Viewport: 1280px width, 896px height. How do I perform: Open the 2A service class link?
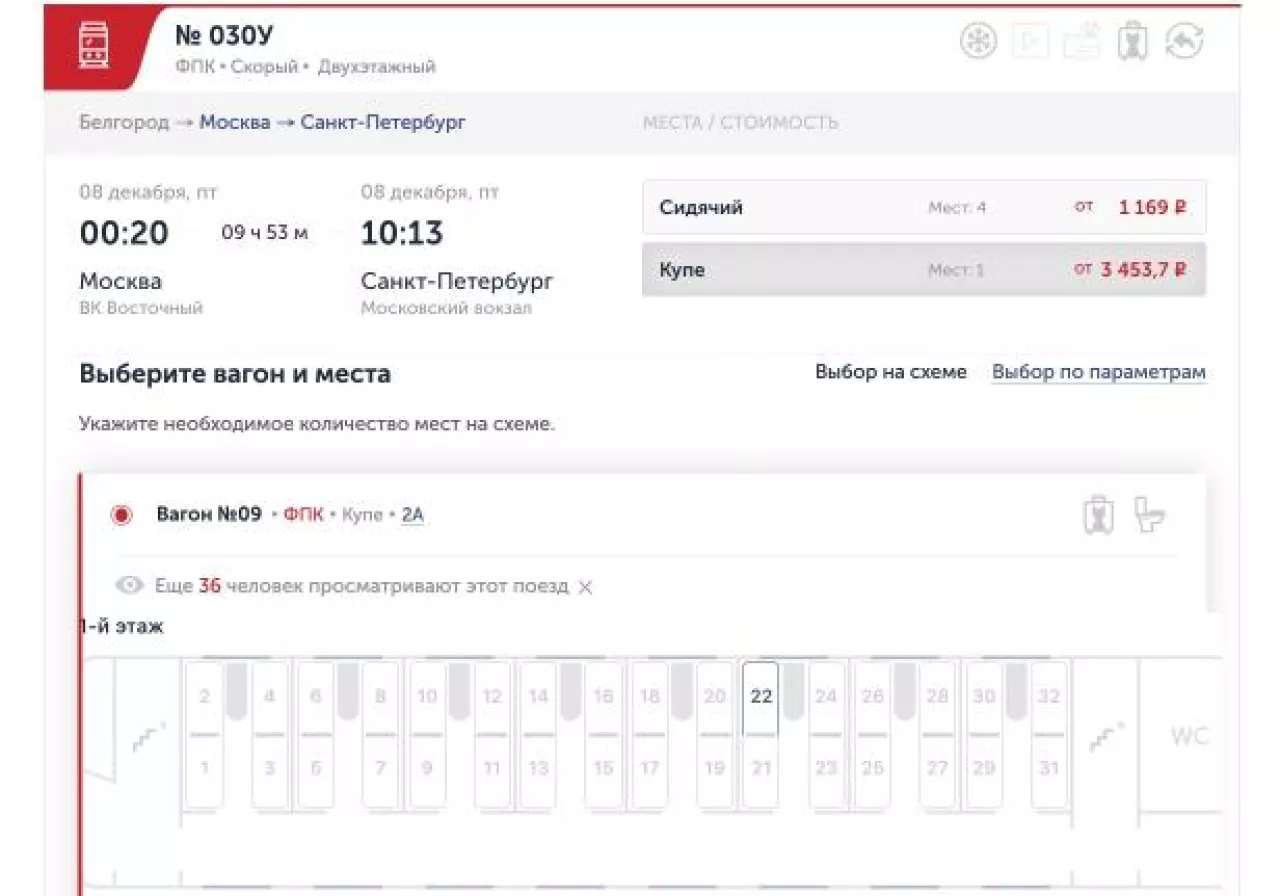[x=412, y=515]
